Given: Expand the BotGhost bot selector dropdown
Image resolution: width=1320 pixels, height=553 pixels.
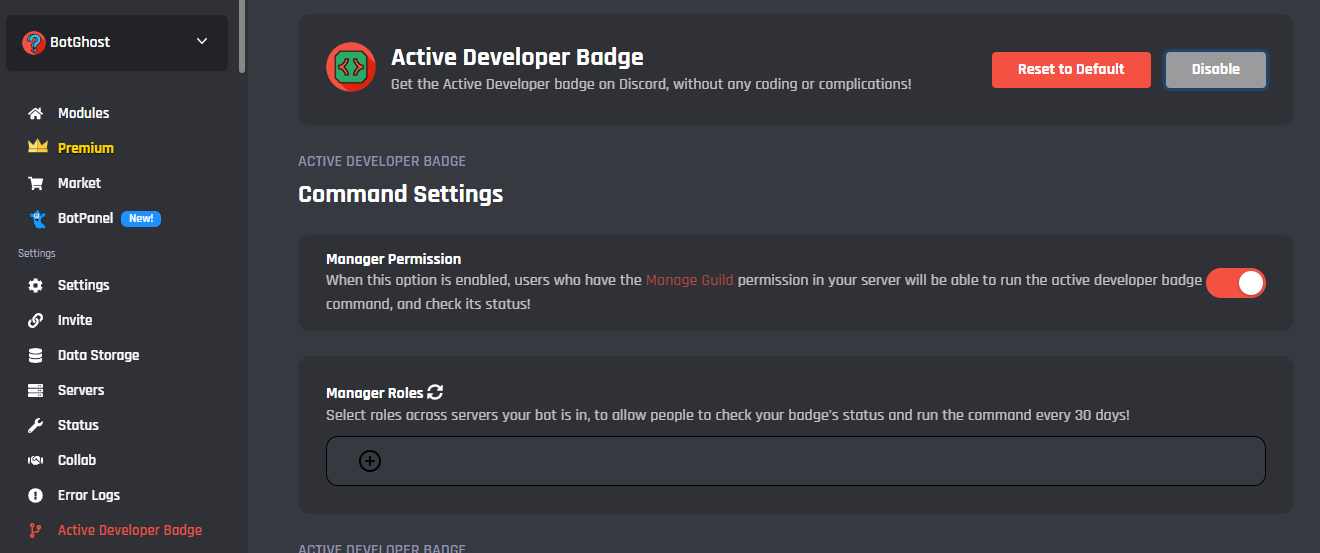Looking at the screenshot, I should coord(202,41).
